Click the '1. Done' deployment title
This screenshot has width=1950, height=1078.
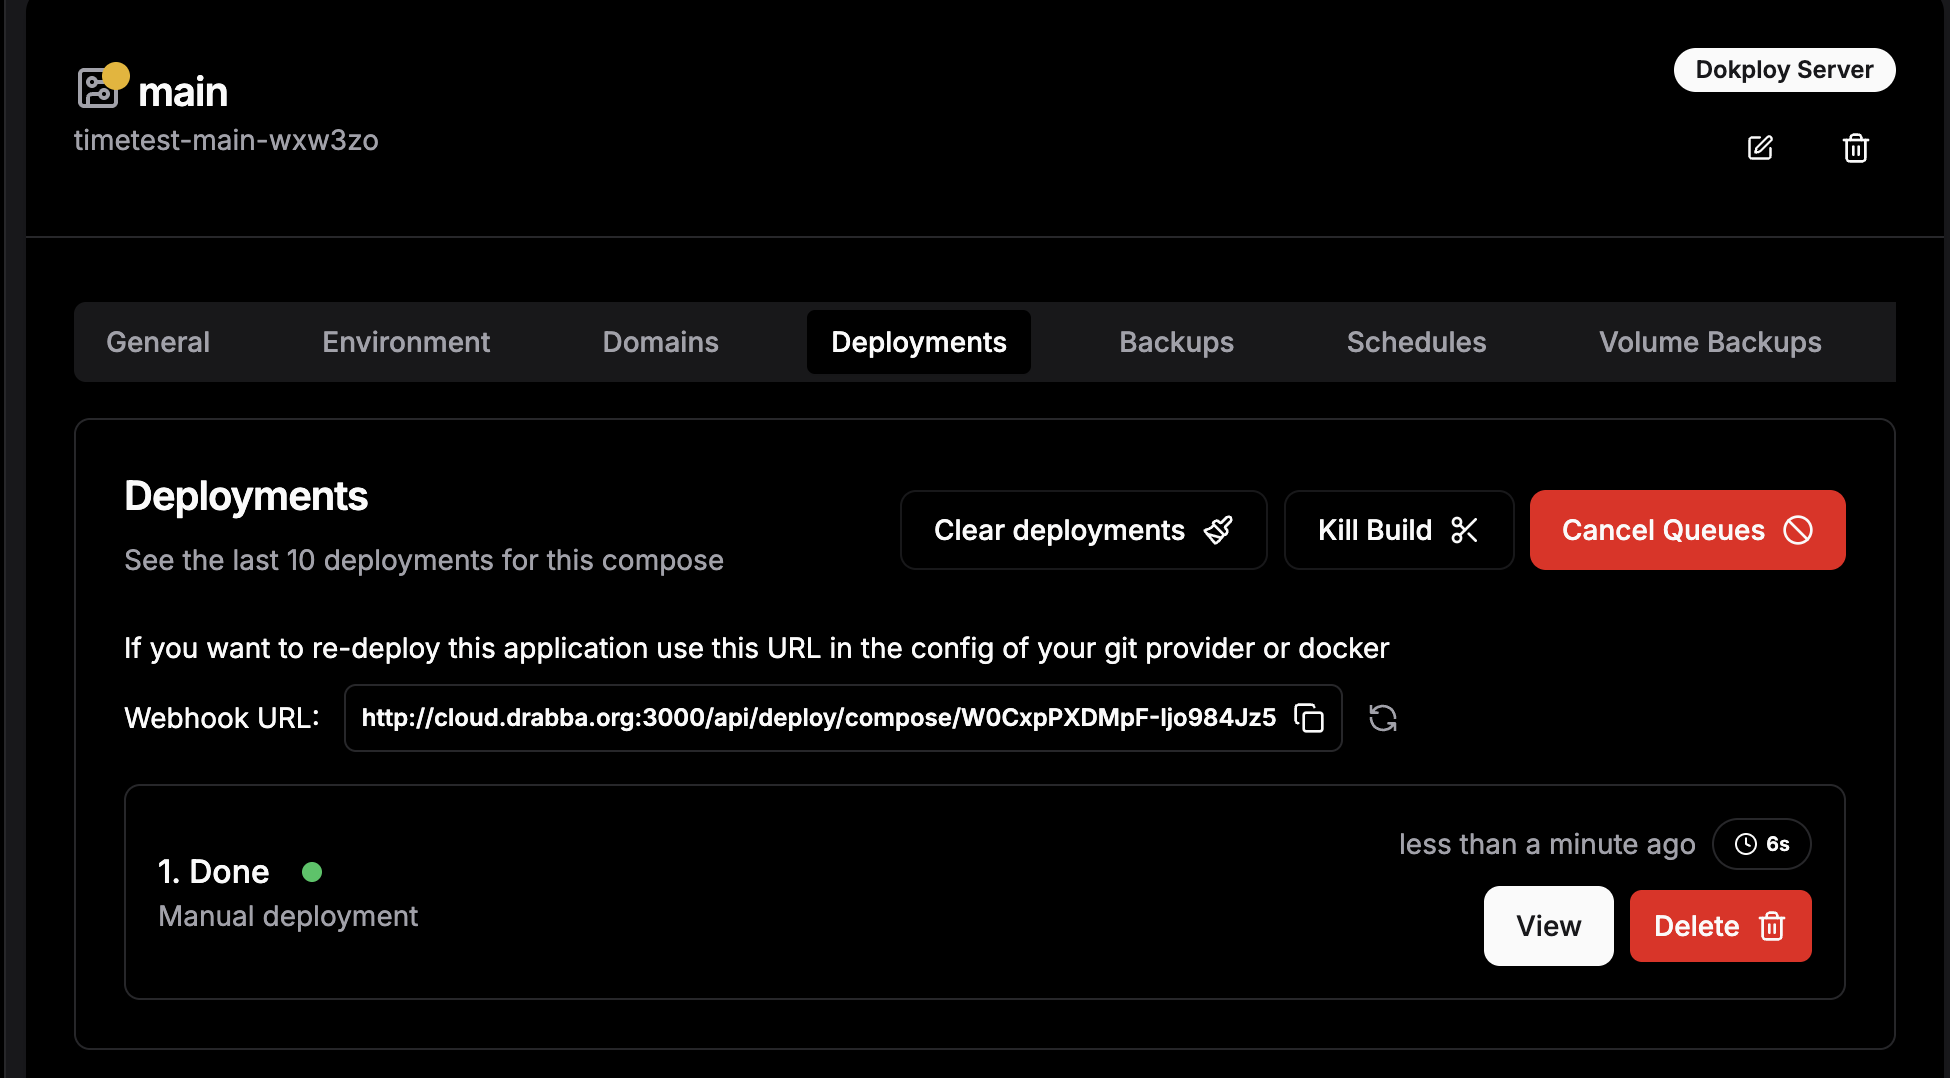pos(213,872)
